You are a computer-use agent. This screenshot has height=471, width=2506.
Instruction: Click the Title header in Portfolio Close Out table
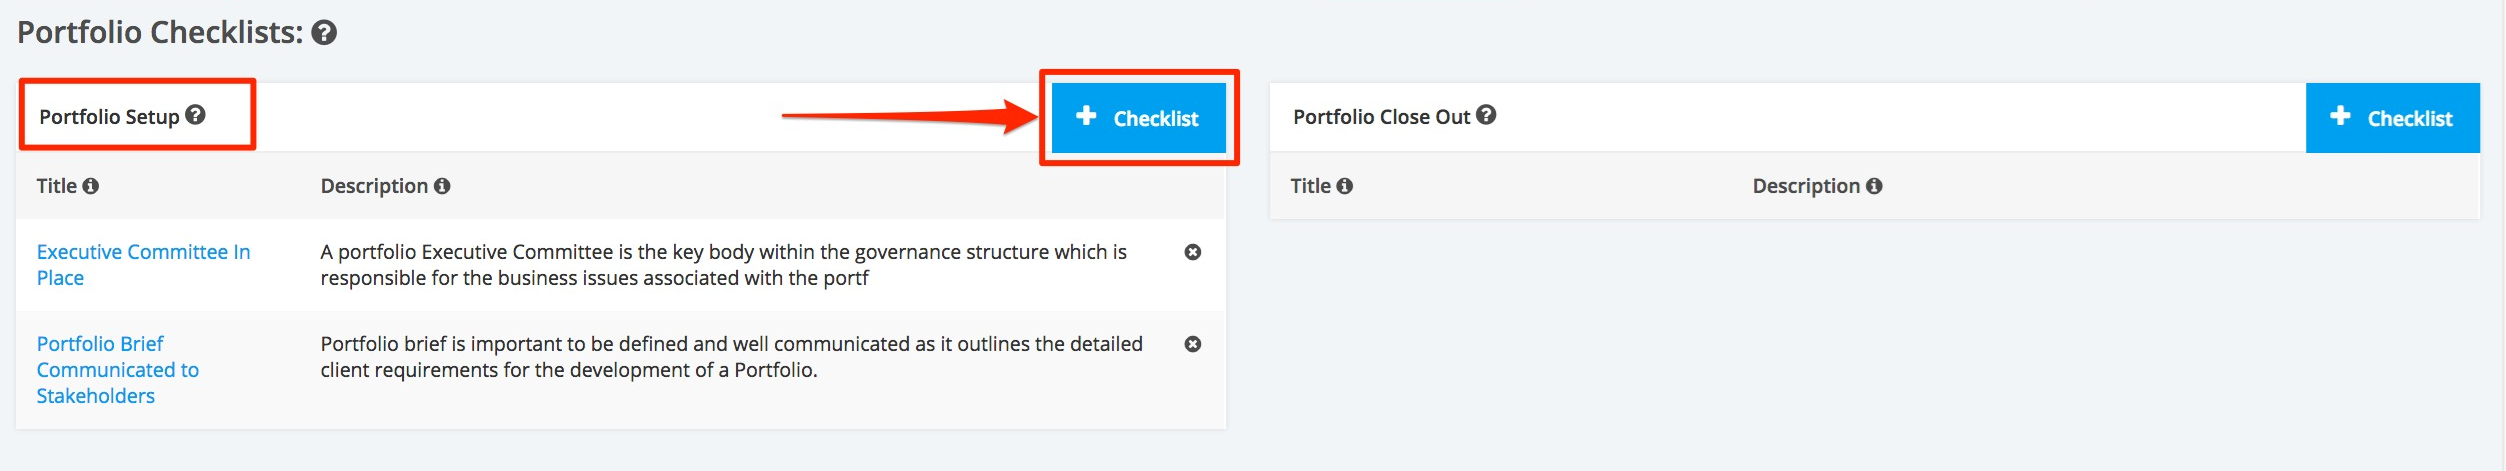(1311, 186)
